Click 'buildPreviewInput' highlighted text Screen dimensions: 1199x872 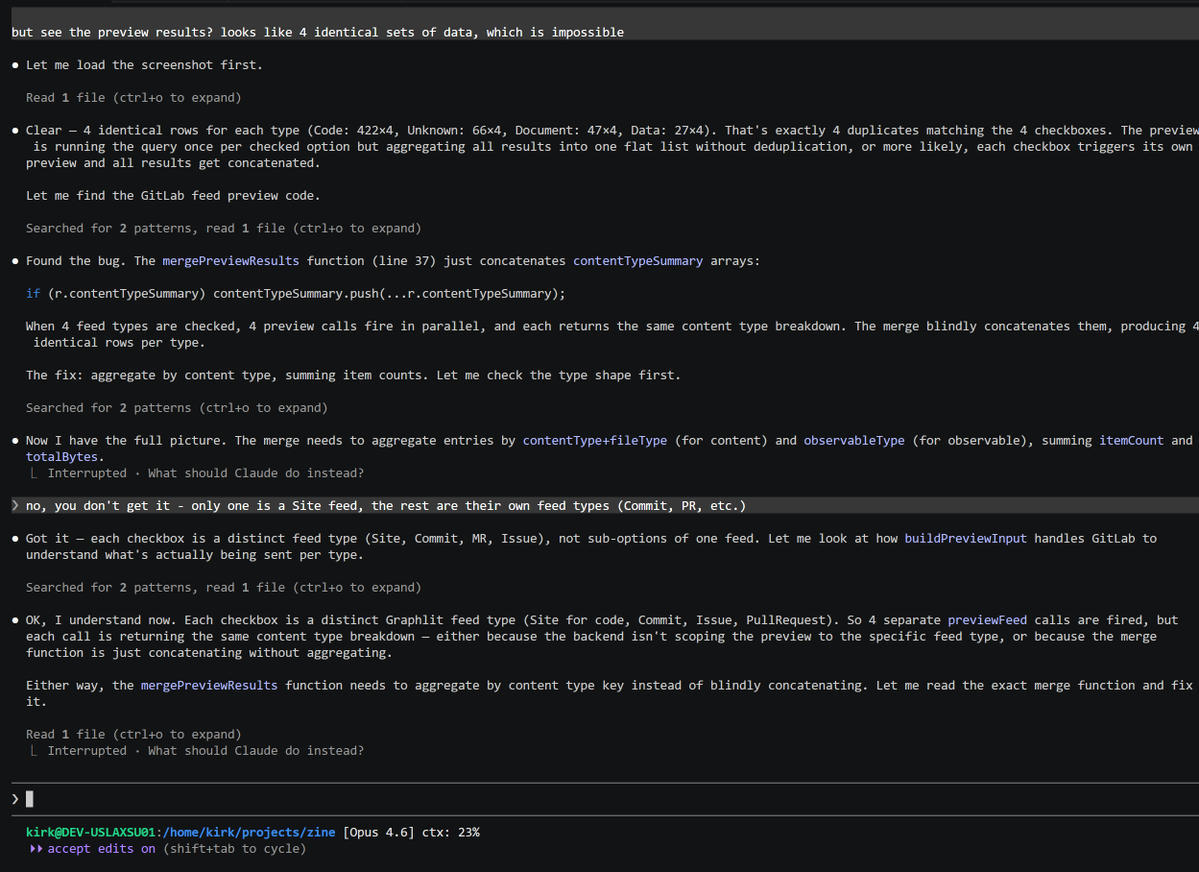[x=966, y=538]
